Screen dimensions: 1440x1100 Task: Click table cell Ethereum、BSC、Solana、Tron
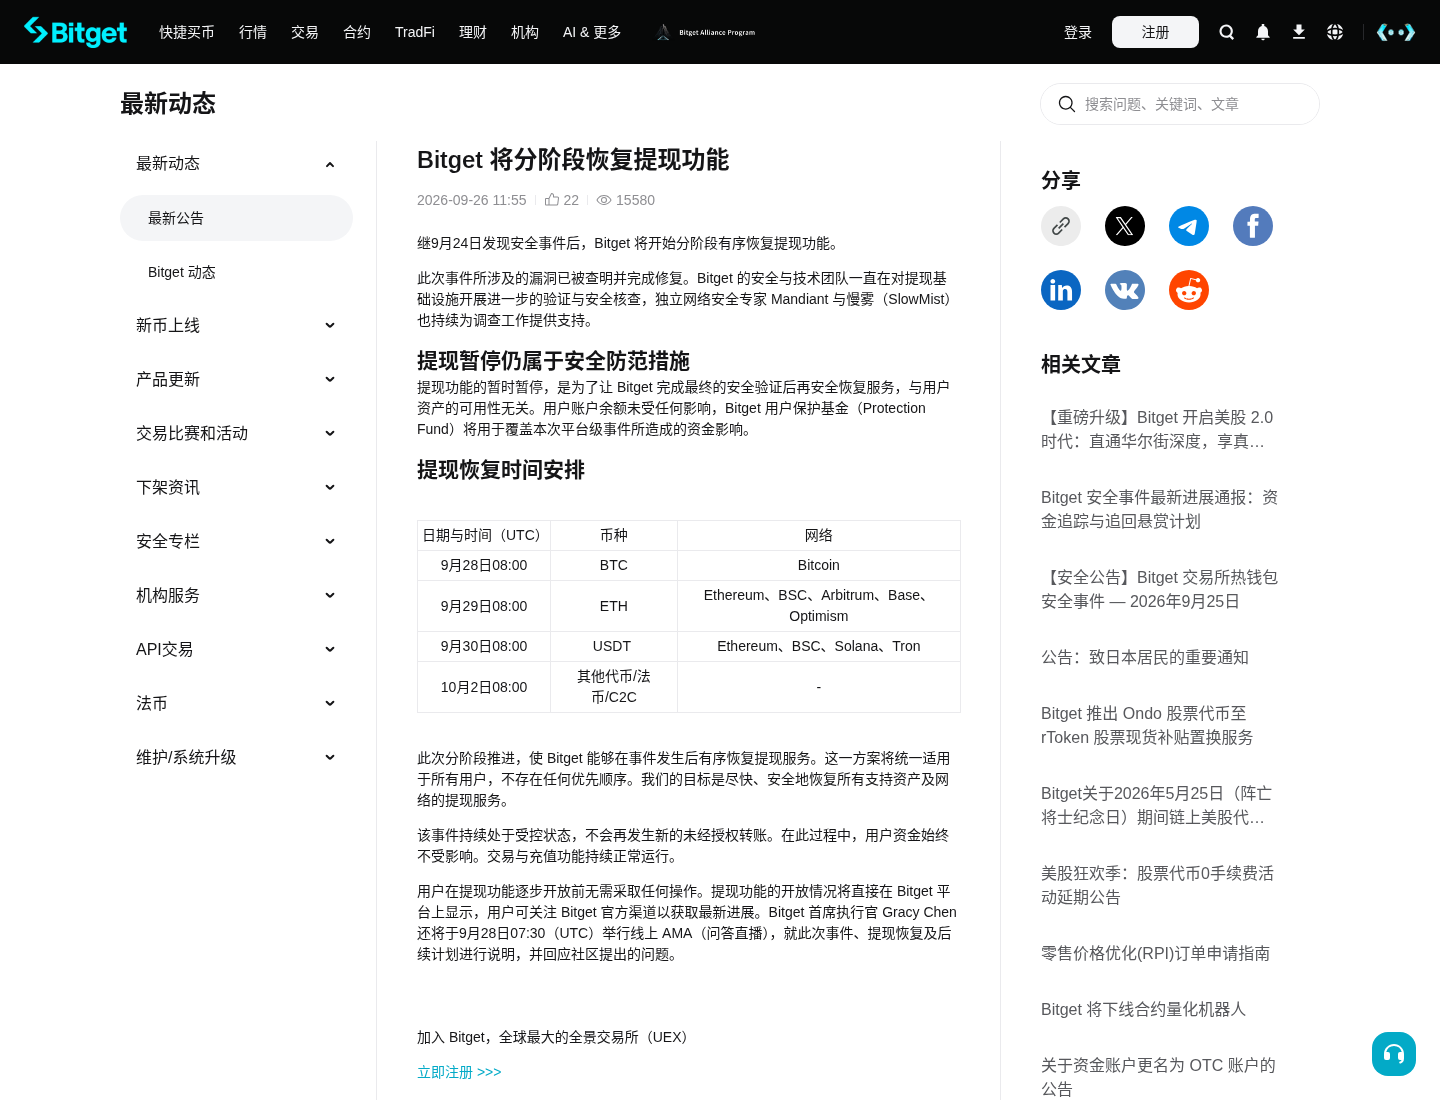pyautogui.click(x=819, y=646)
